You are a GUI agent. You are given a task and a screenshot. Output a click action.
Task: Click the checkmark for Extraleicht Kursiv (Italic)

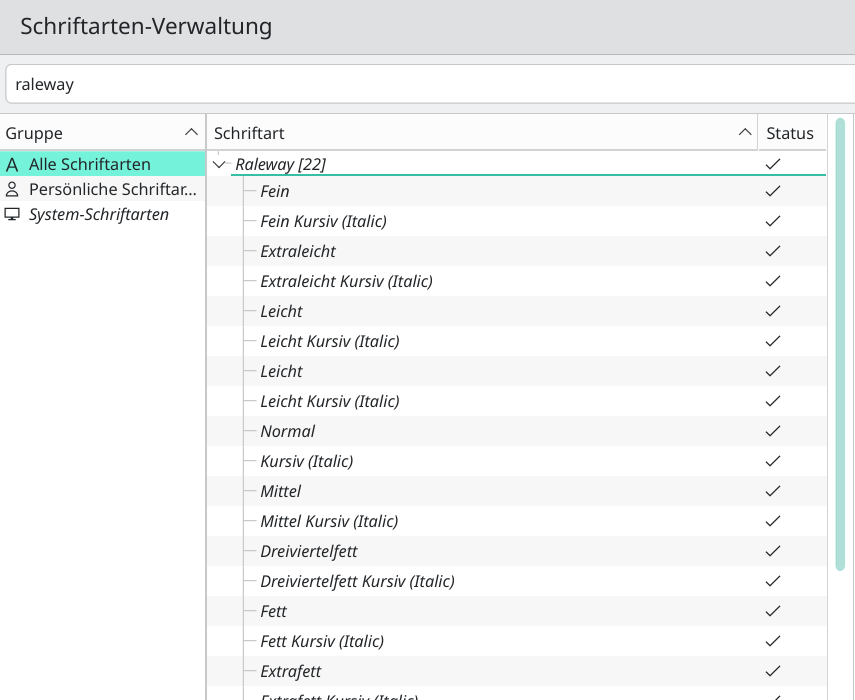[773, 281]
